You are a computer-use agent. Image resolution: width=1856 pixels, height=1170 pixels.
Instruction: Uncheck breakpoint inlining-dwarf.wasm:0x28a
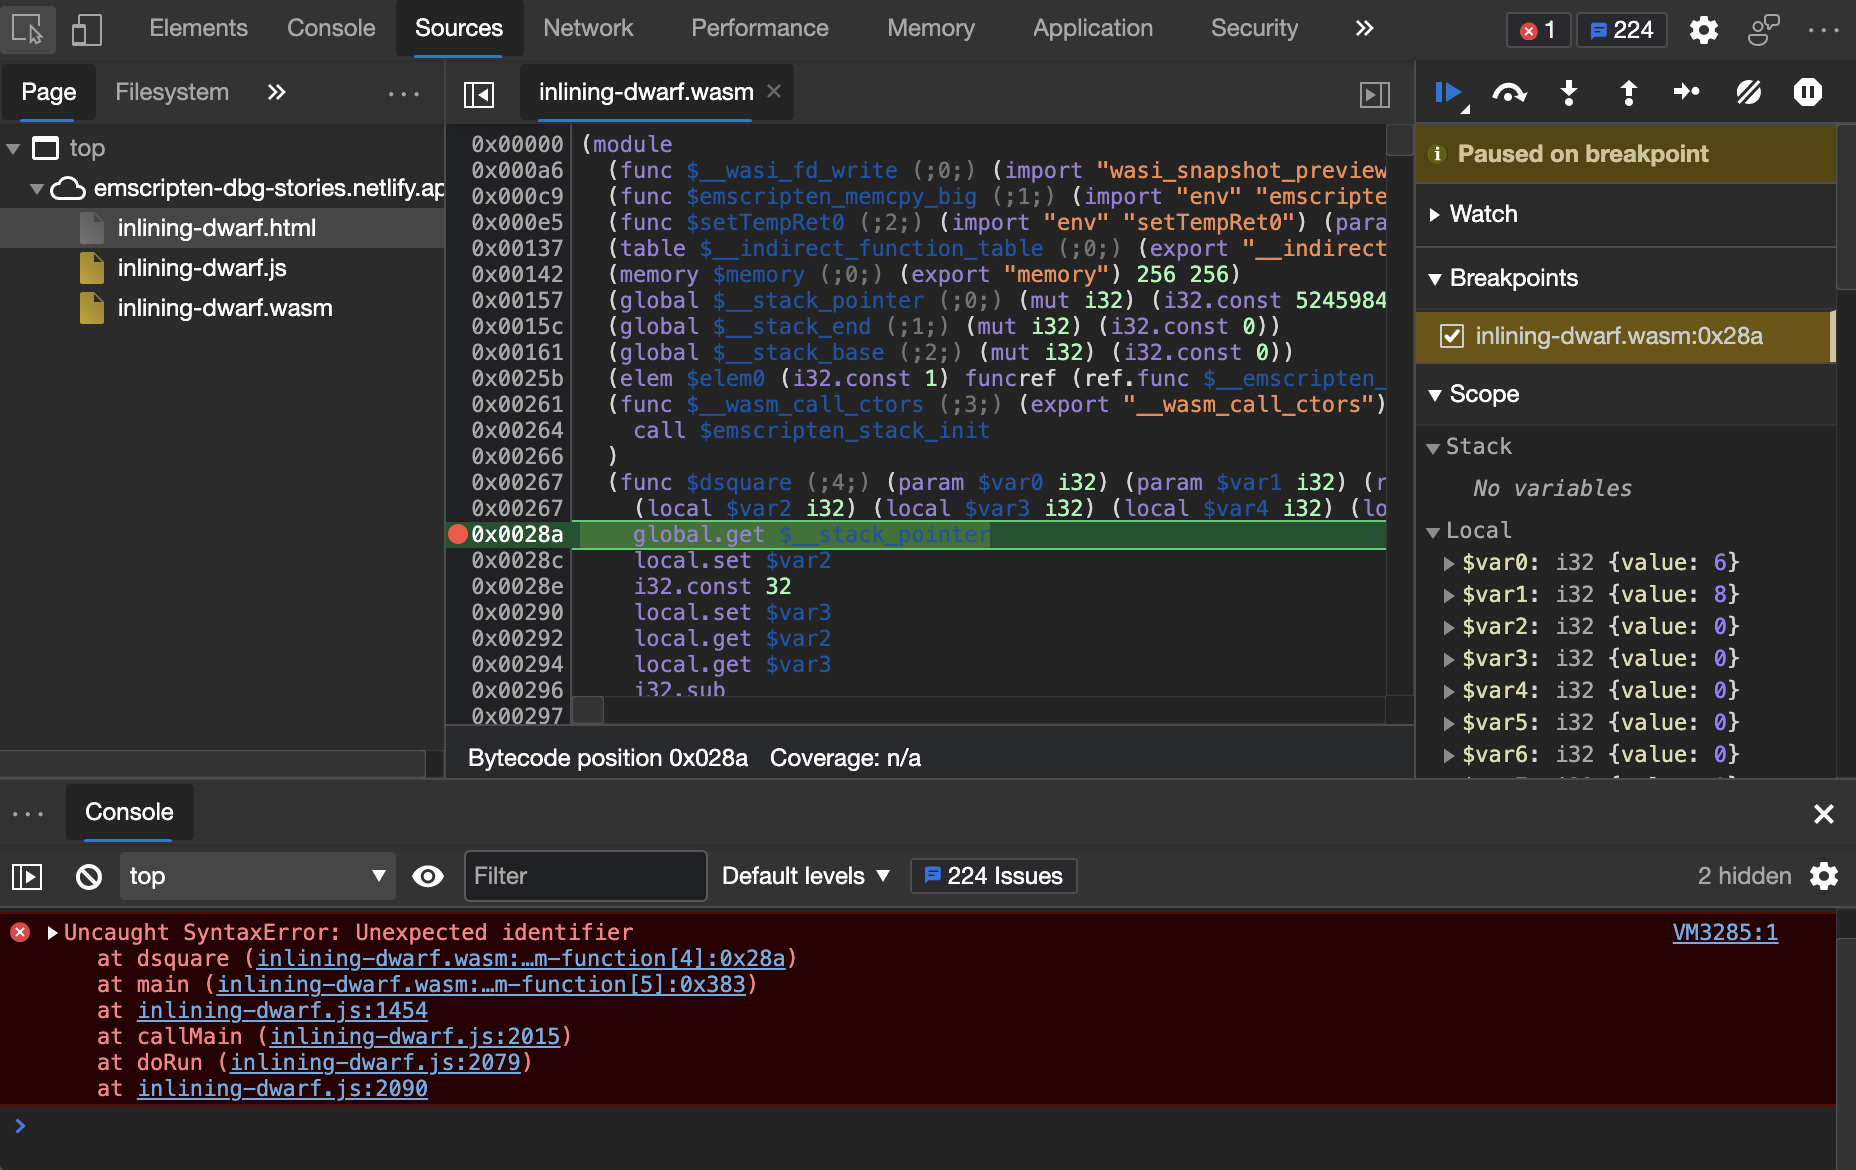click(x=1451, y=336)
